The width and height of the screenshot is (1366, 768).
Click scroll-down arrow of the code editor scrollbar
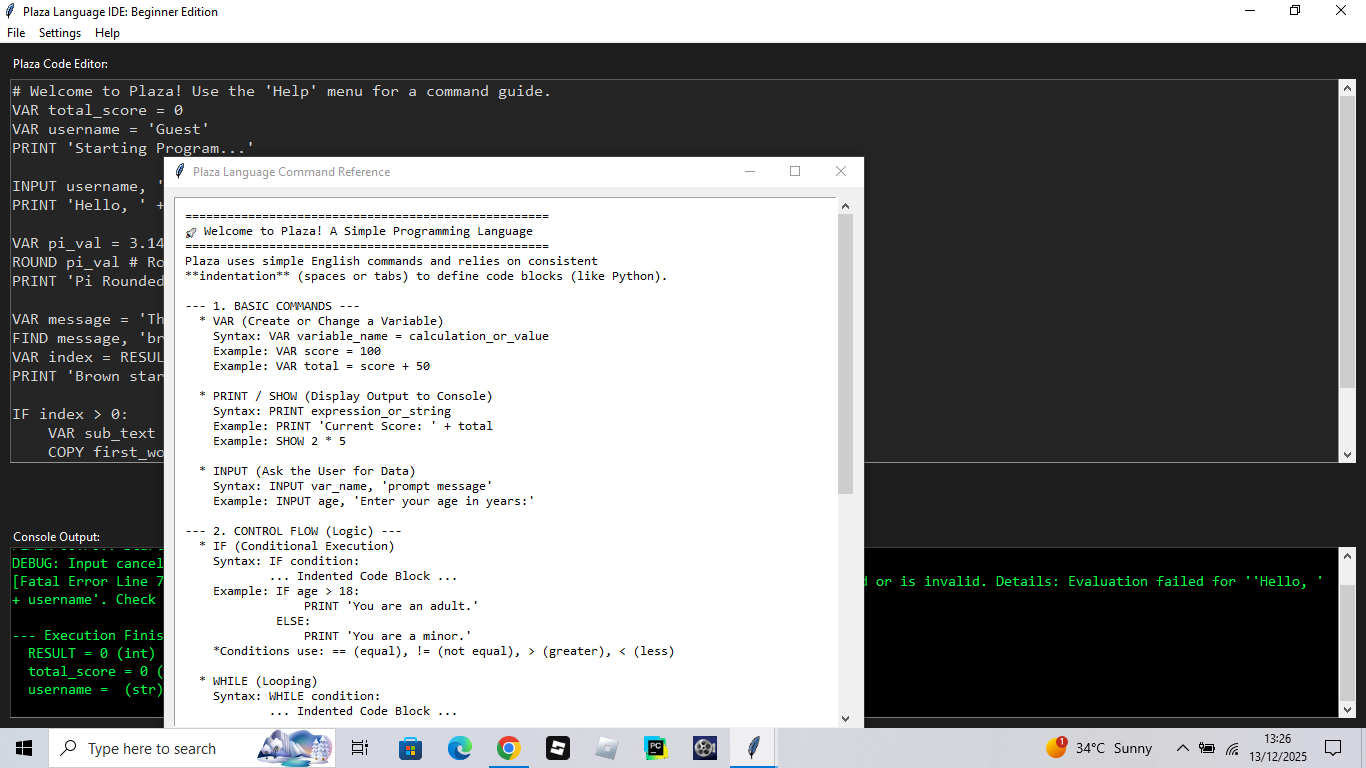1347,454
